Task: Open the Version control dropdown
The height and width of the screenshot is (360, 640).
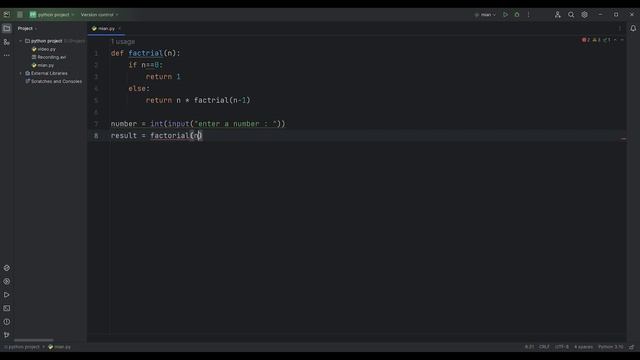Action: [99, 15]
